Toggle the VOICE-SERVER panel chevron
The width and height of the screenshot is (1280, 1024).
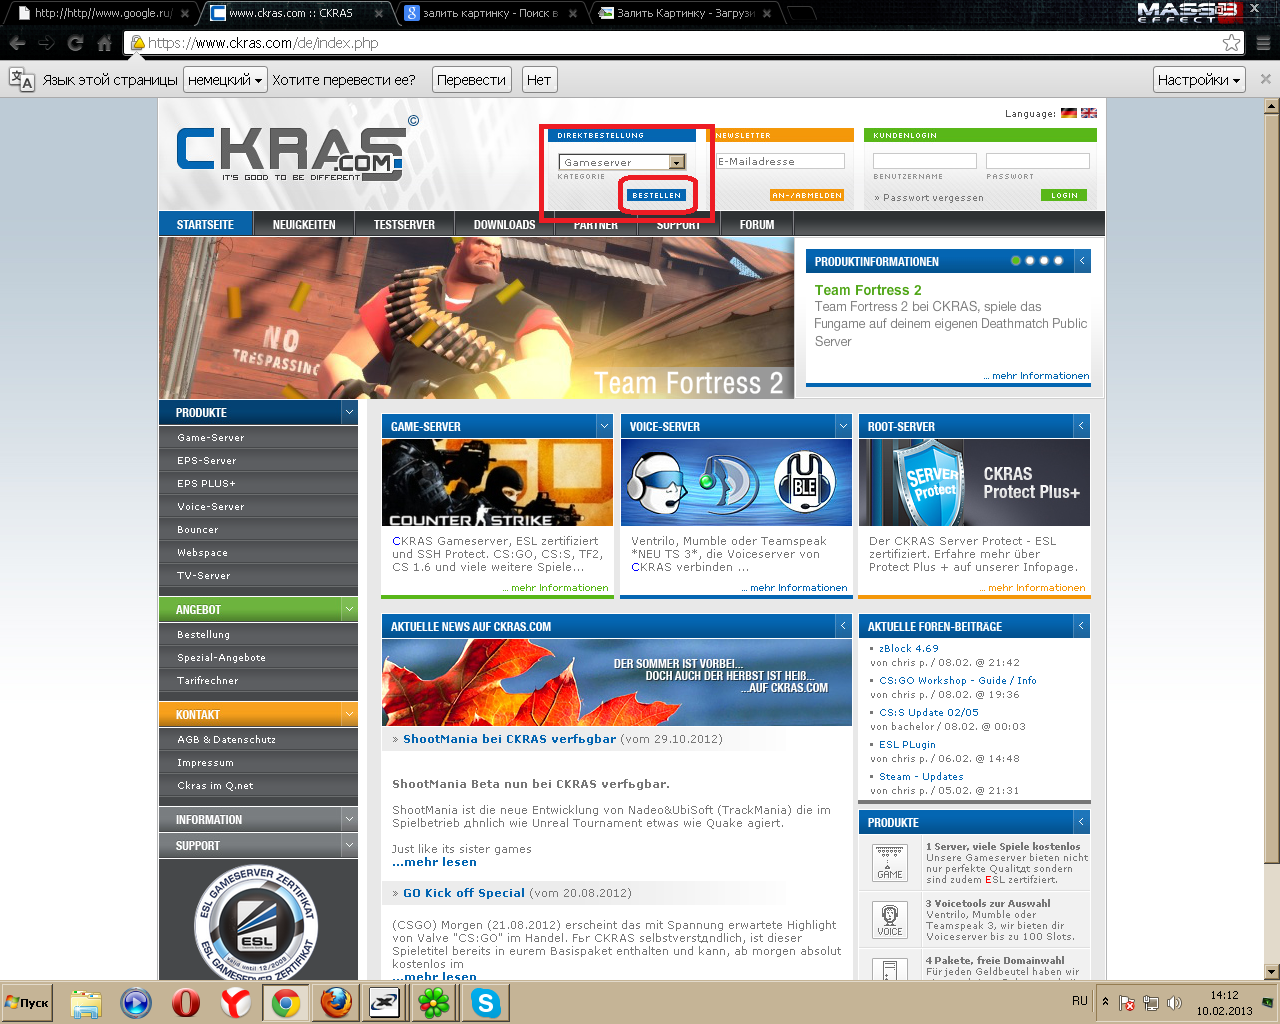click(x=843, y=426)
